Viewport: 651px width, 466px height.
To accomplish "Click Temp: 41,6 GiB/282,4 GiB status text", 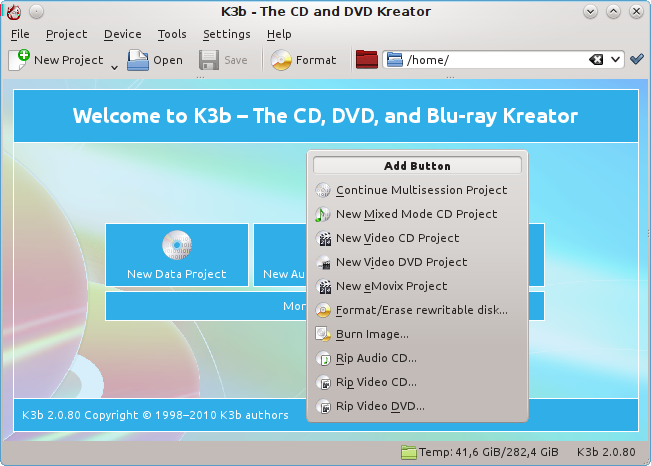I will 489,452.
